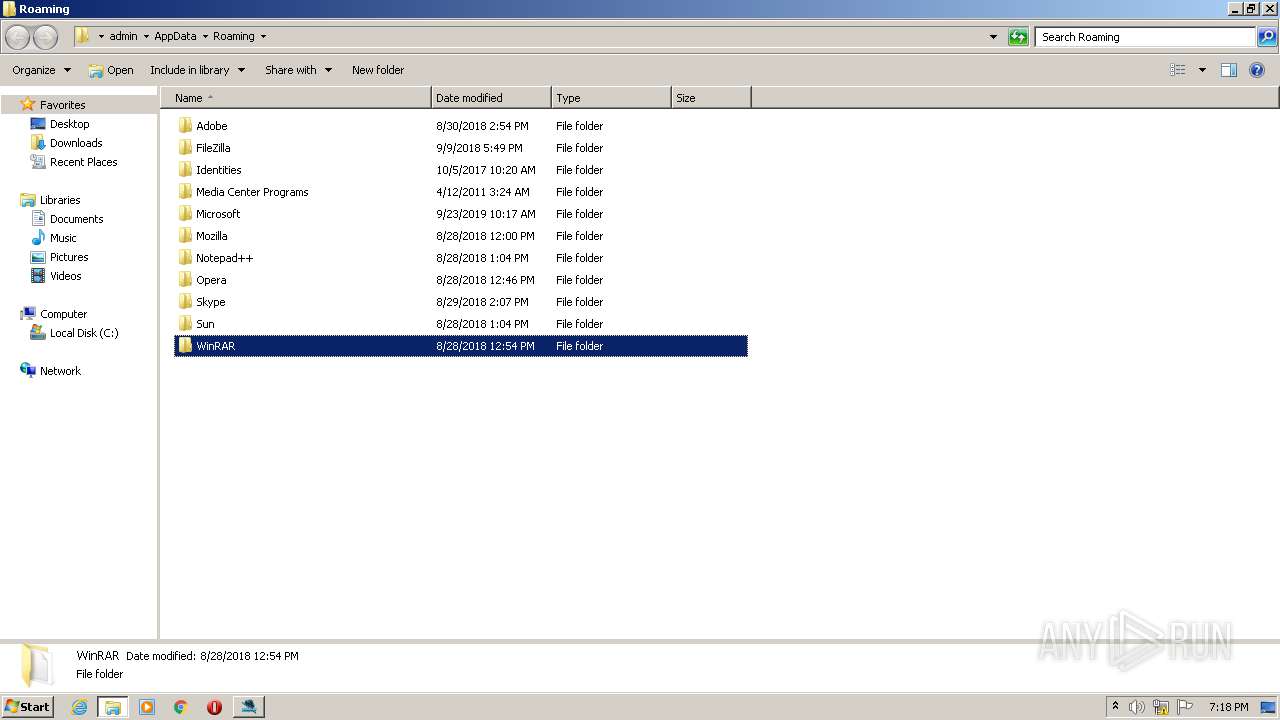Viewport: 1280px width, 720px height.
Task: Select the Notepad++ folder row
Action: pos(461,258)
